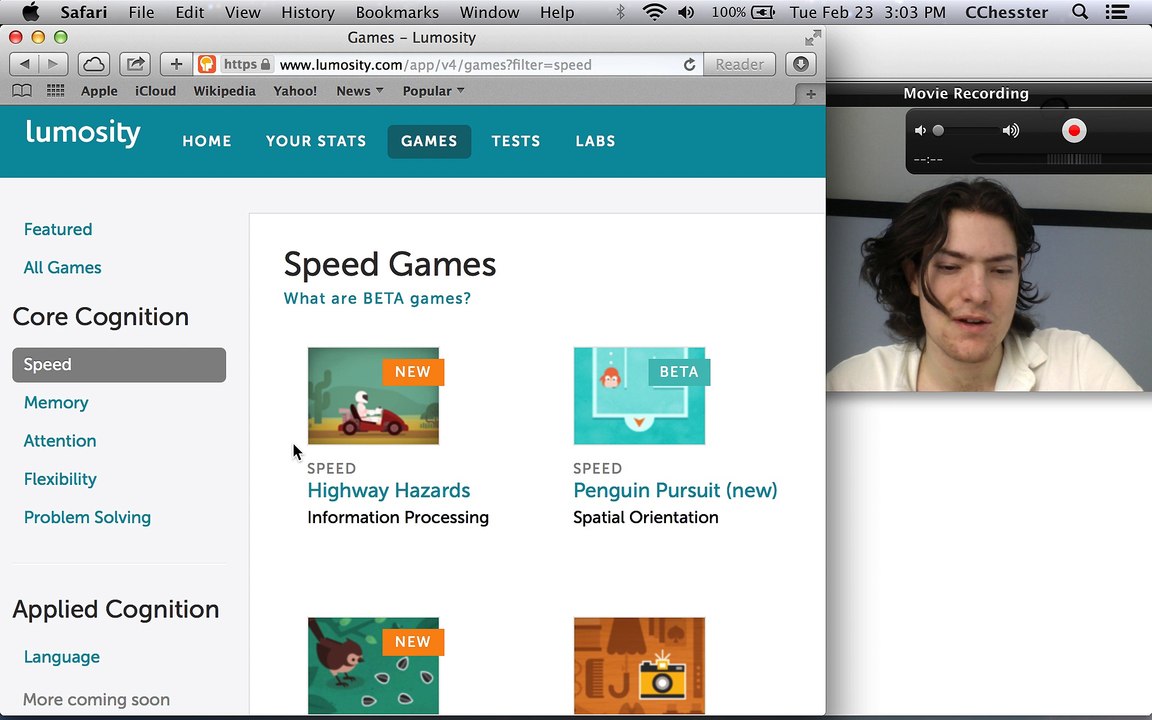Adjust the Movie Recording volume slider knob
Viewport: 1152px width, 720px height.
coord(938,131)
